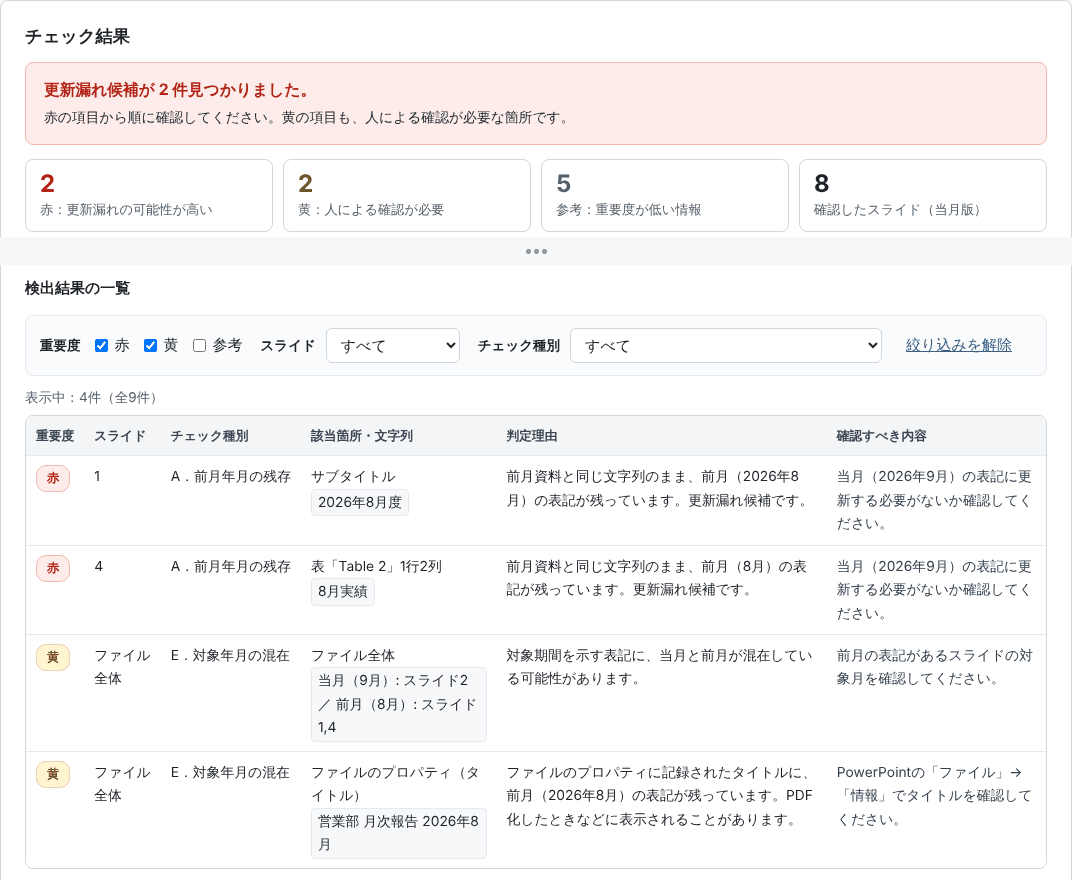This screenshot has width=1072, height=880.
Task: Click the reason text 対象期間を示す表記に、当月と前月が混在
Action: [659, 667]
